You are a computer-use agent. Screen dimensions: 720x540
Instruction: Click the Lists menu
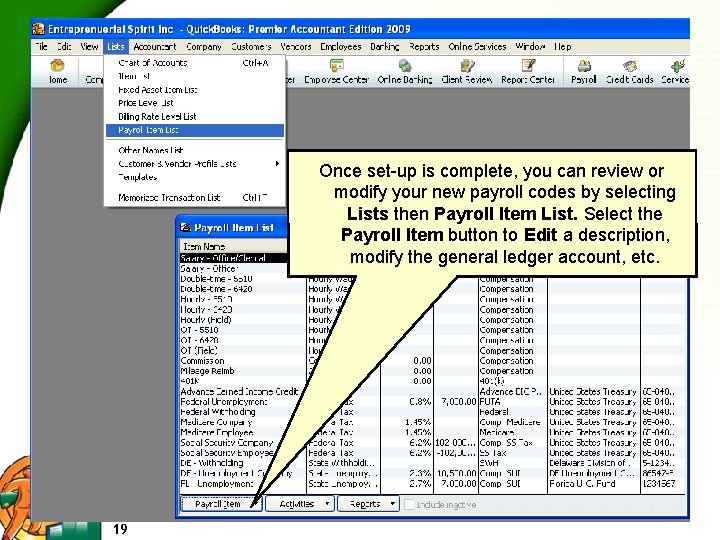115,46
